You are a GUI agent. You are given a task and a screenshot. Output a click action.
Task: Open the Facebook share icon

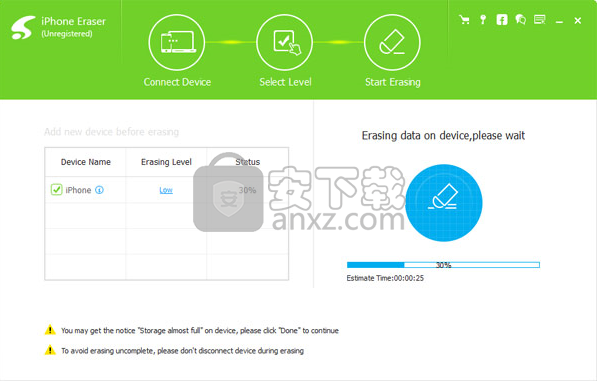501,20
